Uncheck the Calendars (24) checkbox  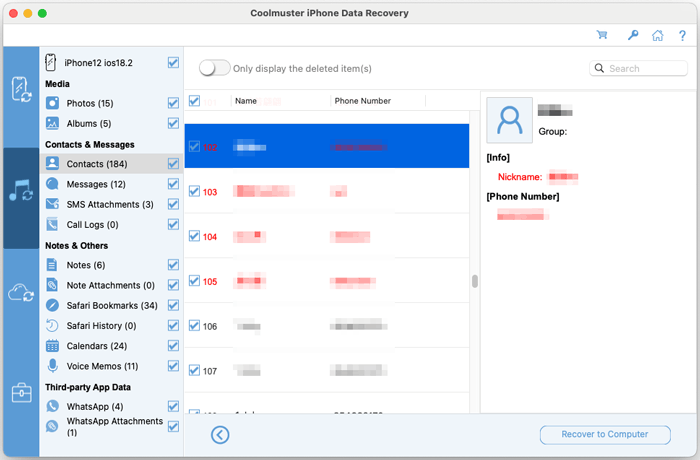[x=173, y=346]
